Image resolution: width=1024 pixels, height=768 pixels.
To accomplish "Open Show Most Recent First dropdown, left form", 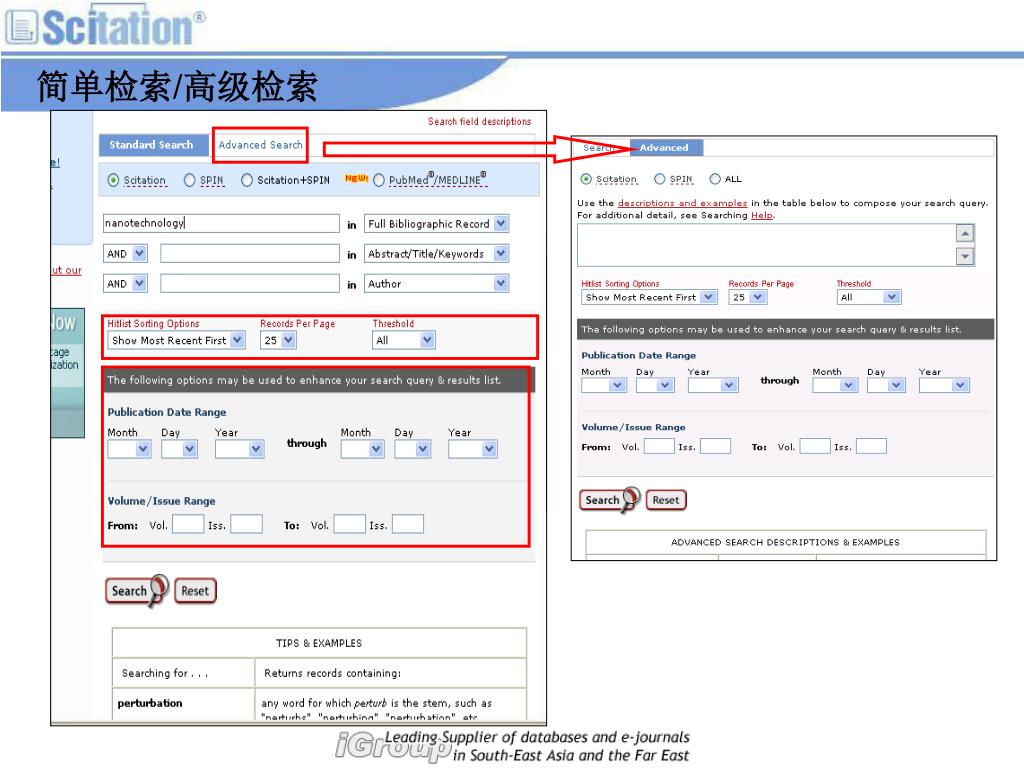I will pos(176,340).
